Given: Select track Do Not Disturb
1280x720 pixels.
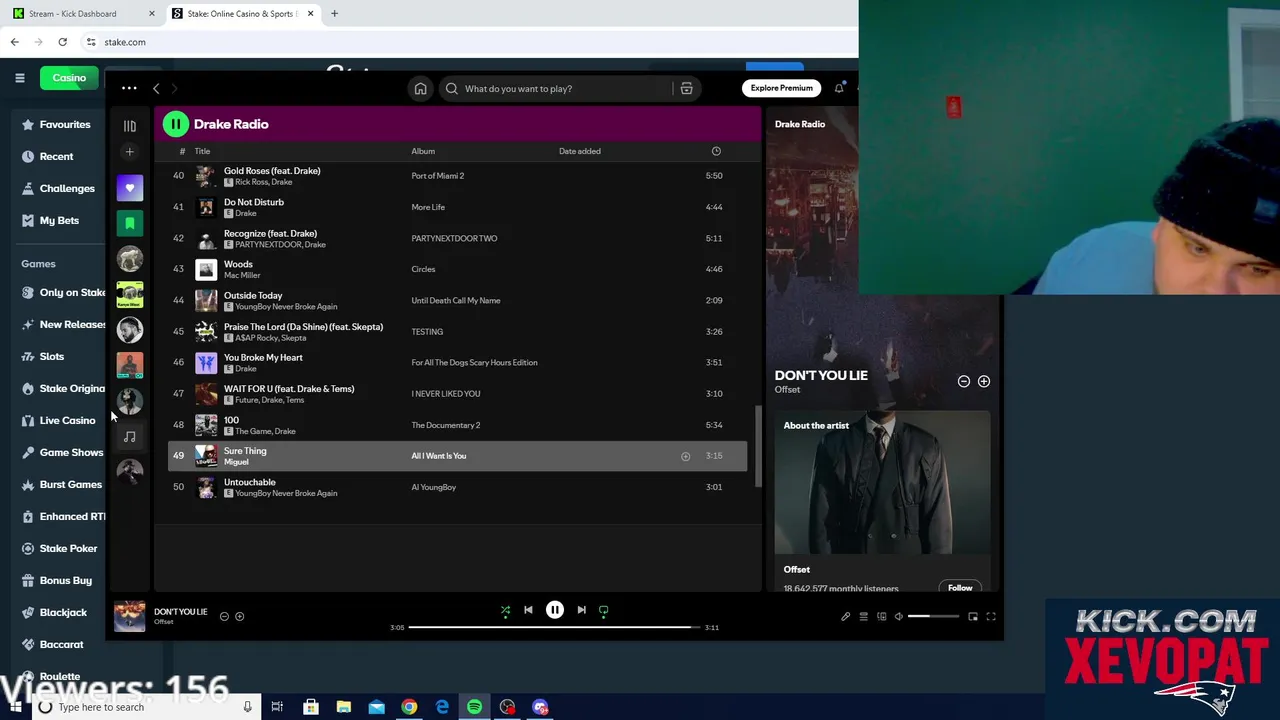Looking at the screenshot, I should tap(457, 207).
